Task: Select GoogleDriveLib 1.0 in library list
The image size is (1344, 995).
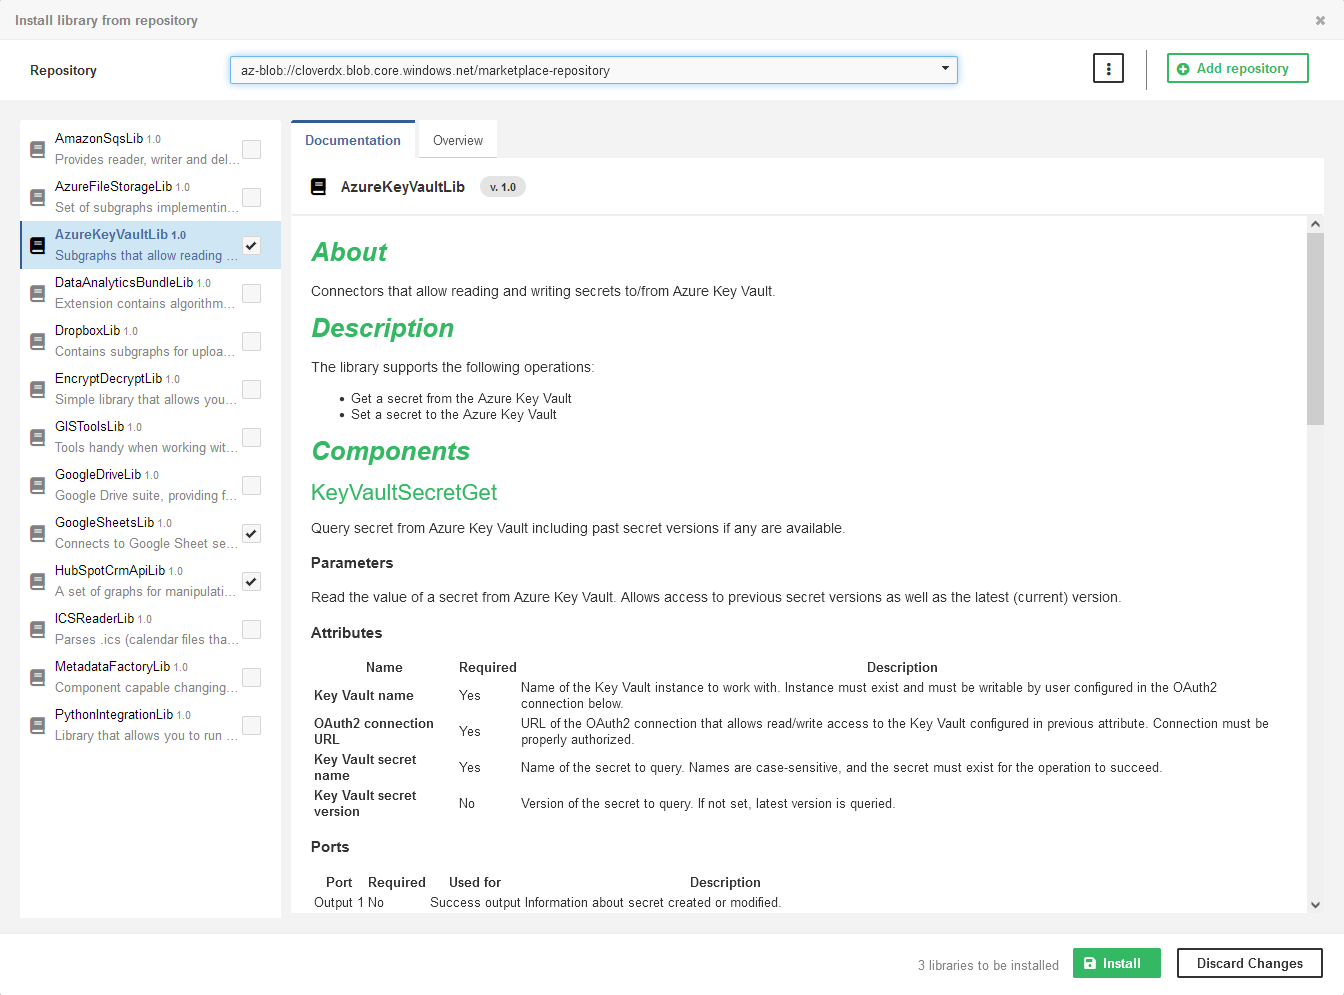Action: (x=150, y=485)
